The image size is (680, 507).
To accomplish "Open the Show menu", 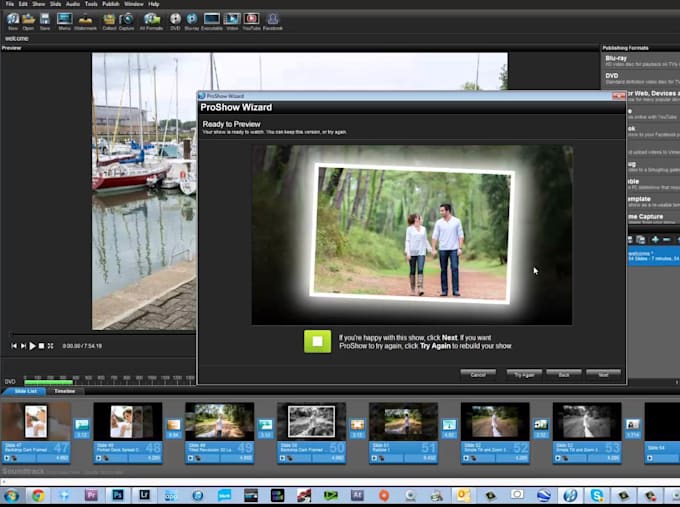I will click(x=39, y=4).
